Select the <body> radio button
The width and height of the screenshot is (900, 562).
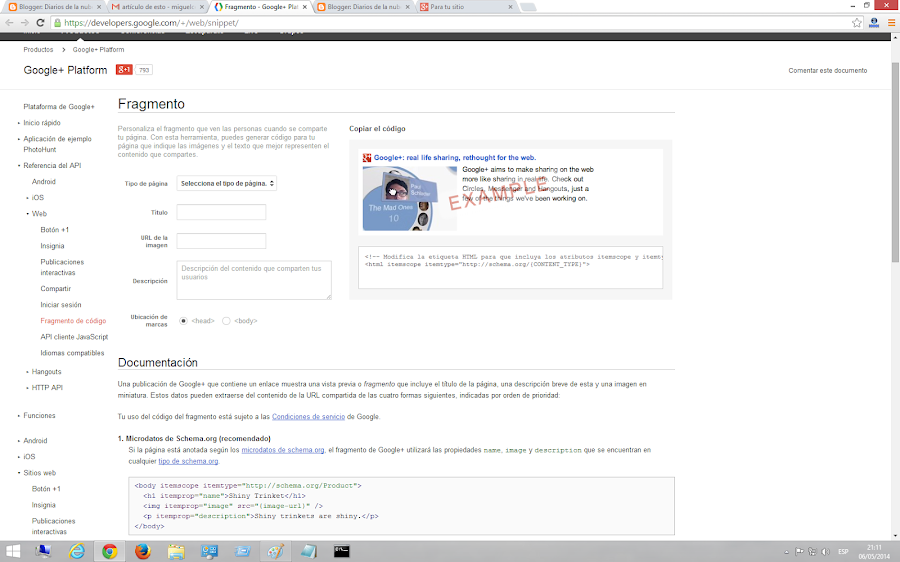(x=226, y=321)
